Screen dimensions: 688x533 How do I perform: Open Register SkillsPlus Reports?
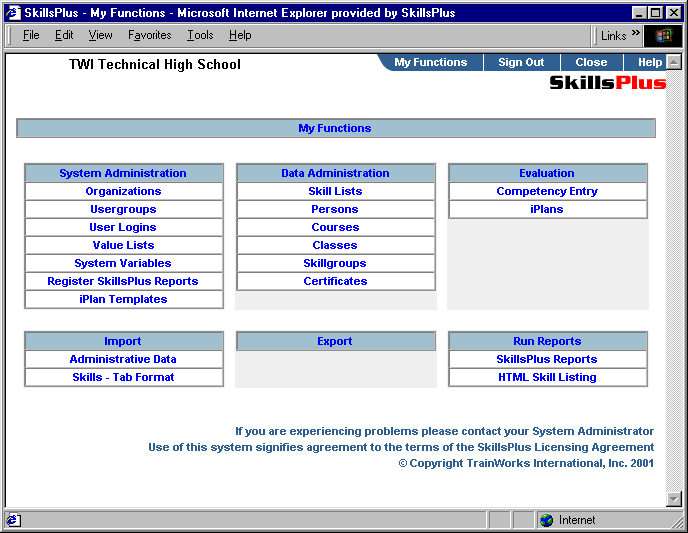pos(123,281)
